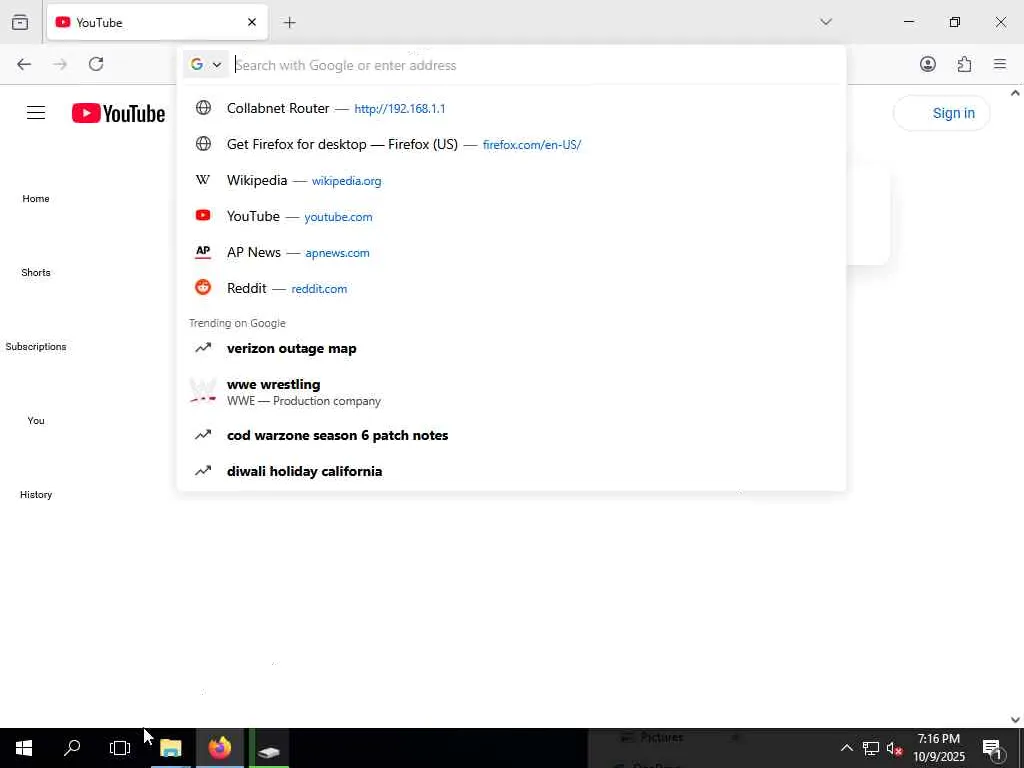
Task: Open the network status tray icon
Action: (x=871, y=748)
